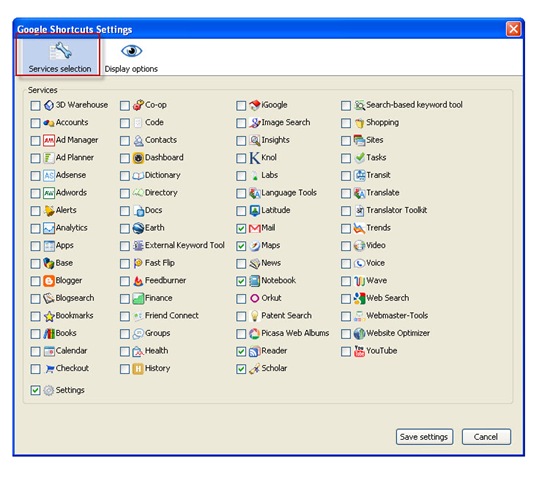Click the Blogger orange B icon

coord(49,281)
